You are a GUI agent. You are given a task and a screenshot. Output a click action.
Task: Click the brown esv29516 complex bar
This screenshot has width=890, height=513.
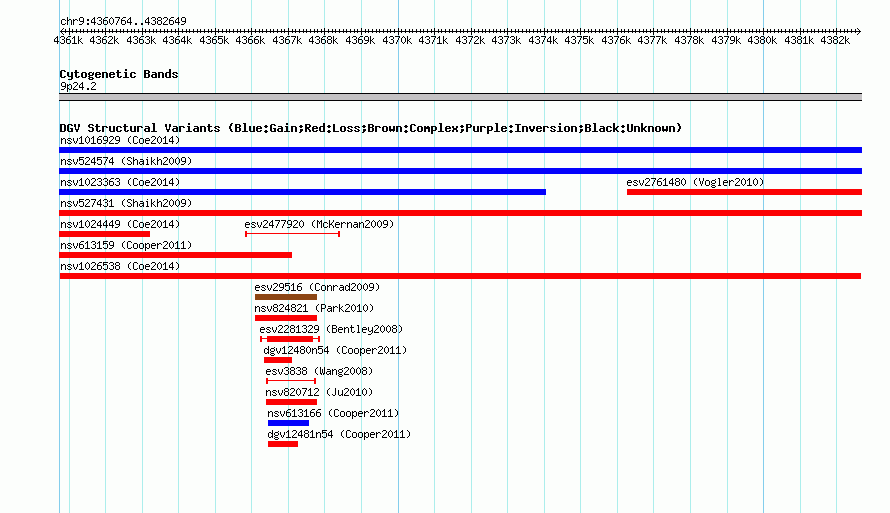click(x=286, y=297)
